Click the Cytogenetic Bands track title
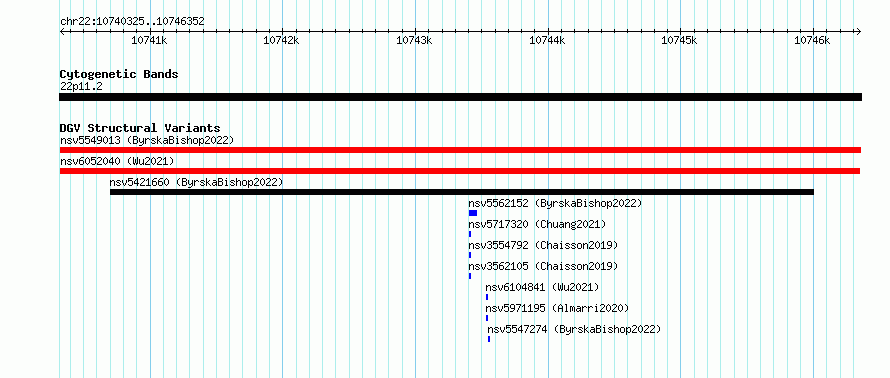Screen dimensions: 890x378 (x=119, y=74)
